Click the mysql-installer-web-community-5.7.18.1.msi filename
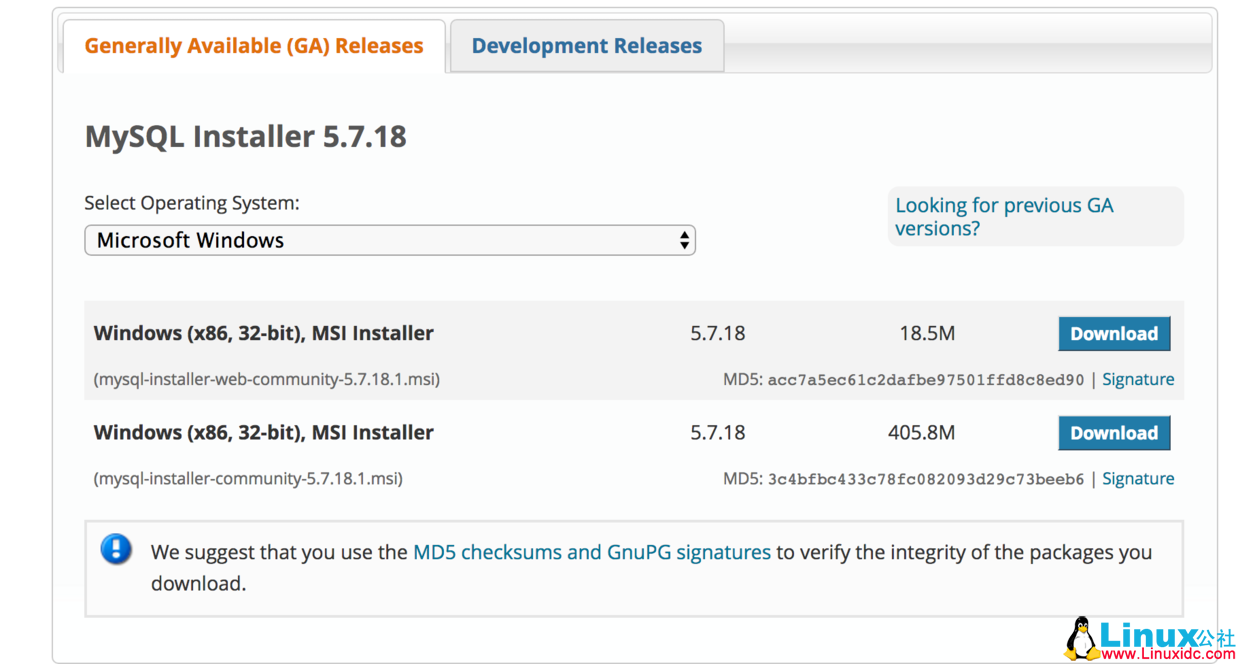 (267, 379)
